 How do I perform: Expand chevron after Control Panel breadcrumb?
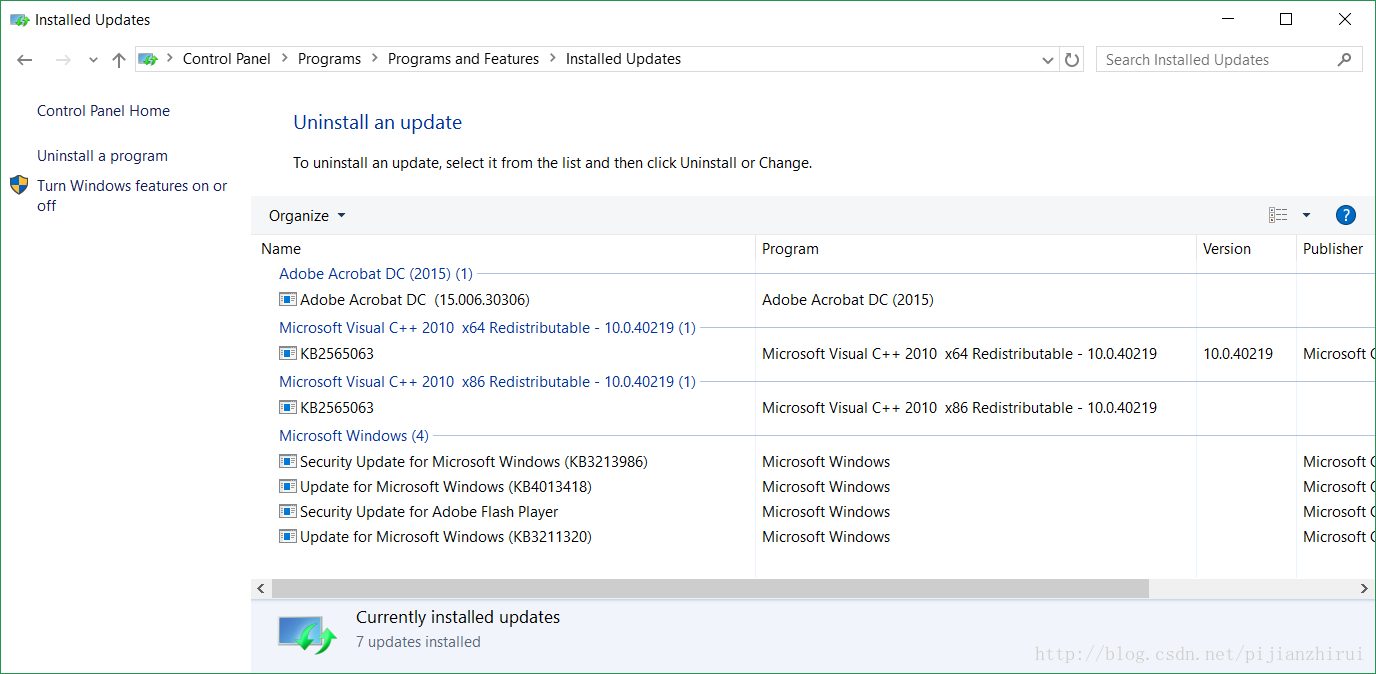pyautogui.click(x=285, y=59)
